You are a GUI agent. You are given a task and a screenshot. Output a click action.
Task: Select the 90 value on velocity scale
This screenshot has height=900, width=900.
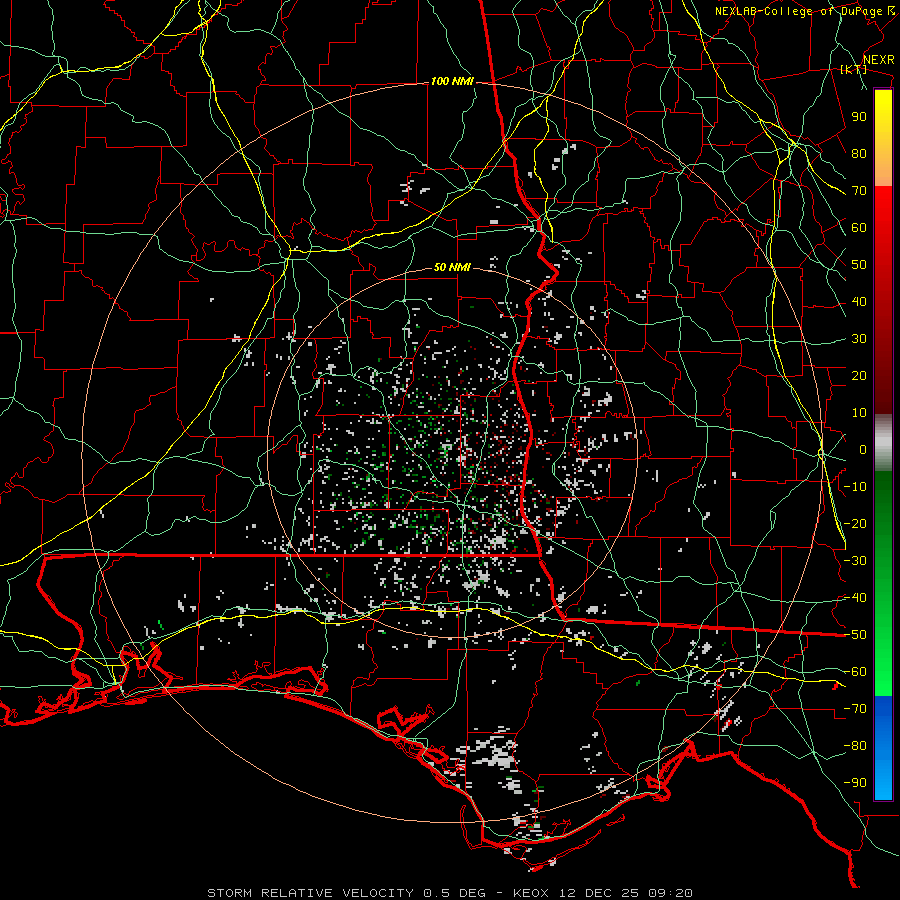859,117
